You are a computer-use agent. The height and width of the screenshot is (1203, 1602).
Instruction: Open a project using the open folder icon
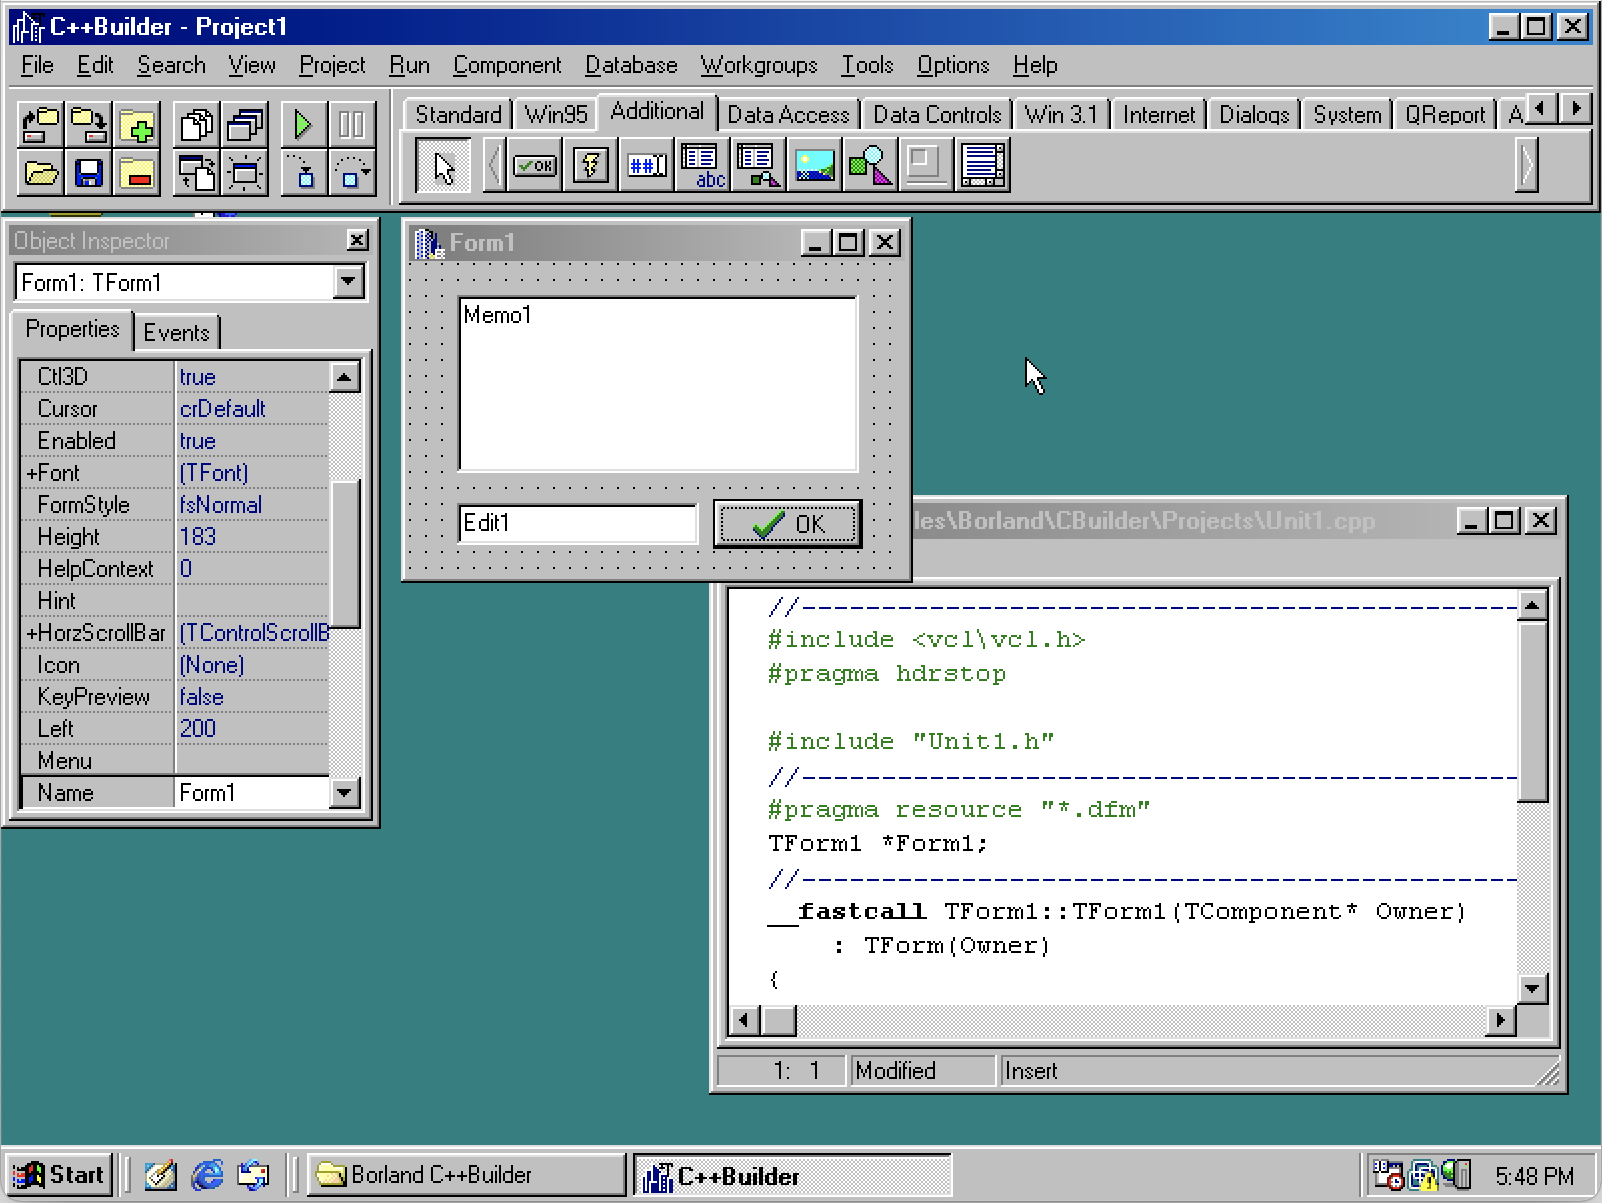click(40, 172)
